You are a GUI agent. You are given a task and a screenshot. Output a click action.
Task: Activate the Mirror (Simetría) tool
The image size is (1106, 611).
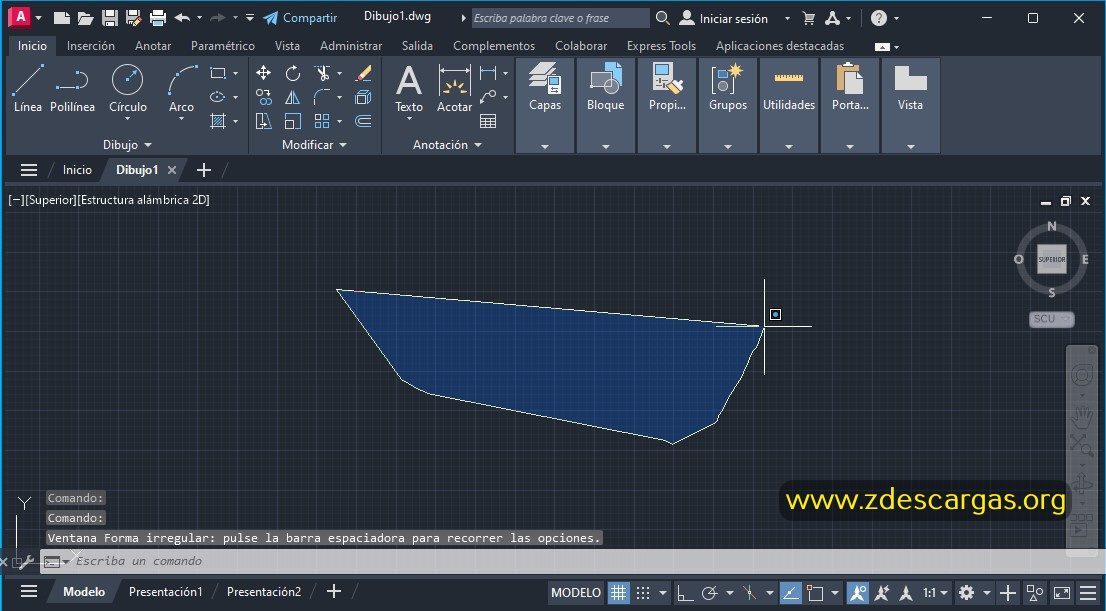[293, 97]
